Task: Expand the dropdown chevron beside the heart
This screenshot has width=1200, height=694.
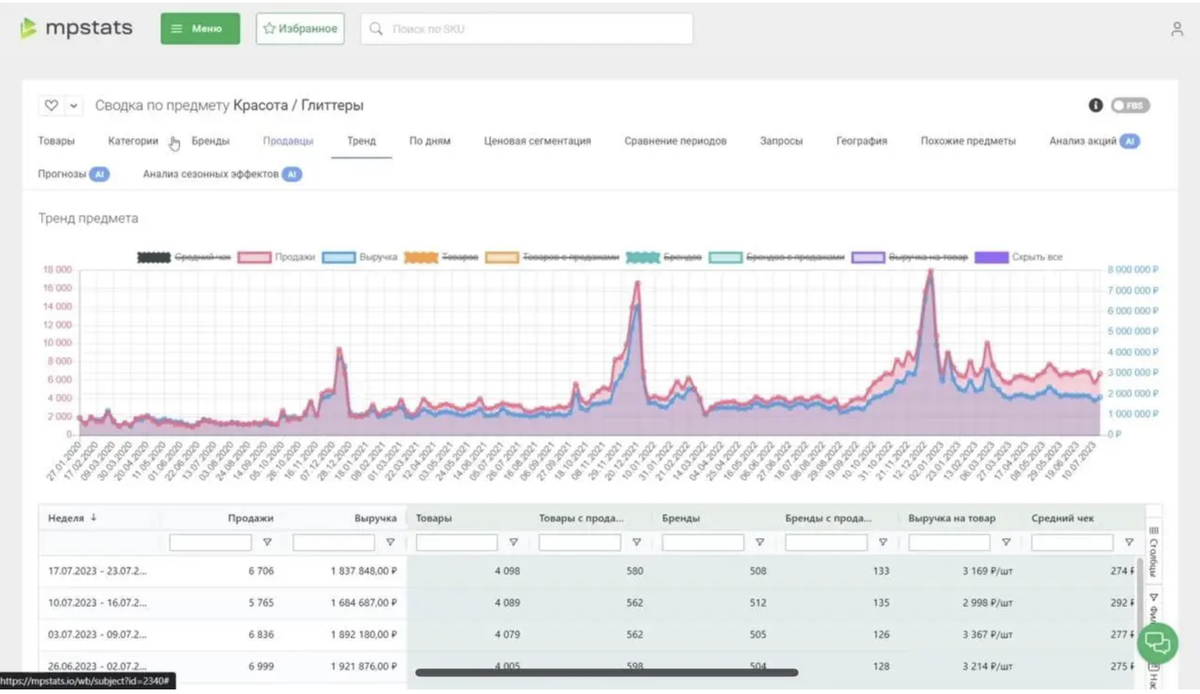Action: [x=74, y=105]
